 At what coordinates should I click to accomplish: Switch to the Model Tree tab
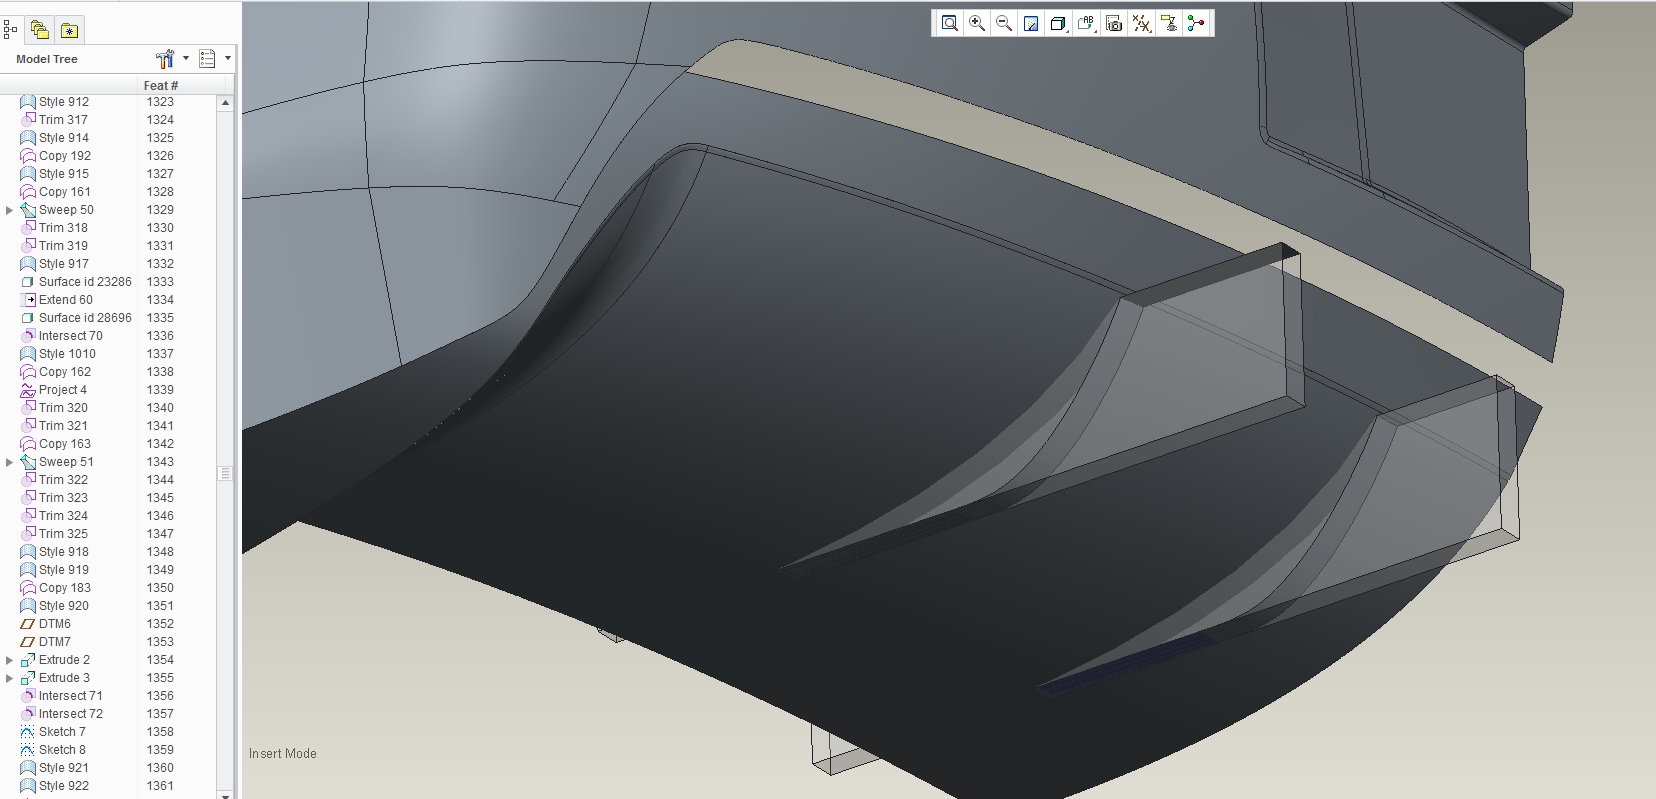10,30
